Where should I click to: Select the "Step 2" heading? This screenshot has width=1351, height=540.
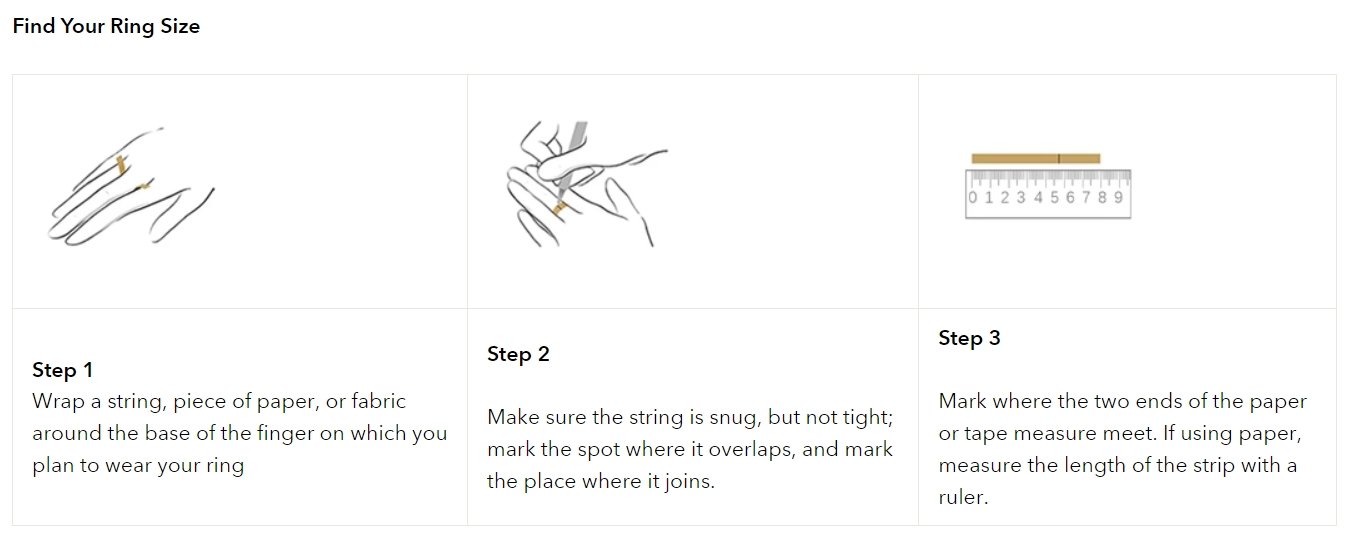(518, 354)
